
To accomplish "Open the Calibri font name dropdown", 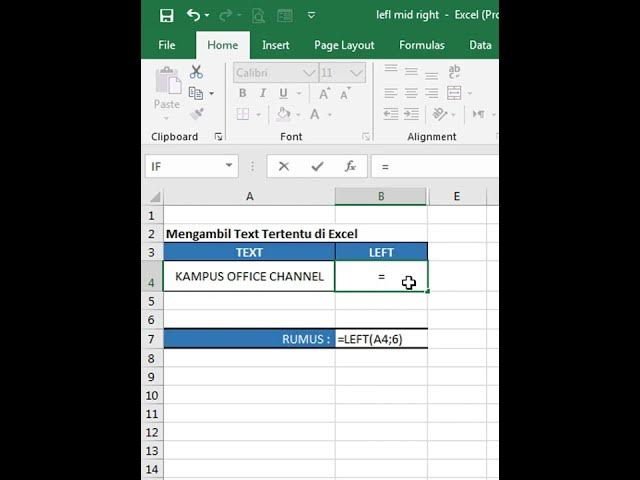I will (x=309, y=73).
